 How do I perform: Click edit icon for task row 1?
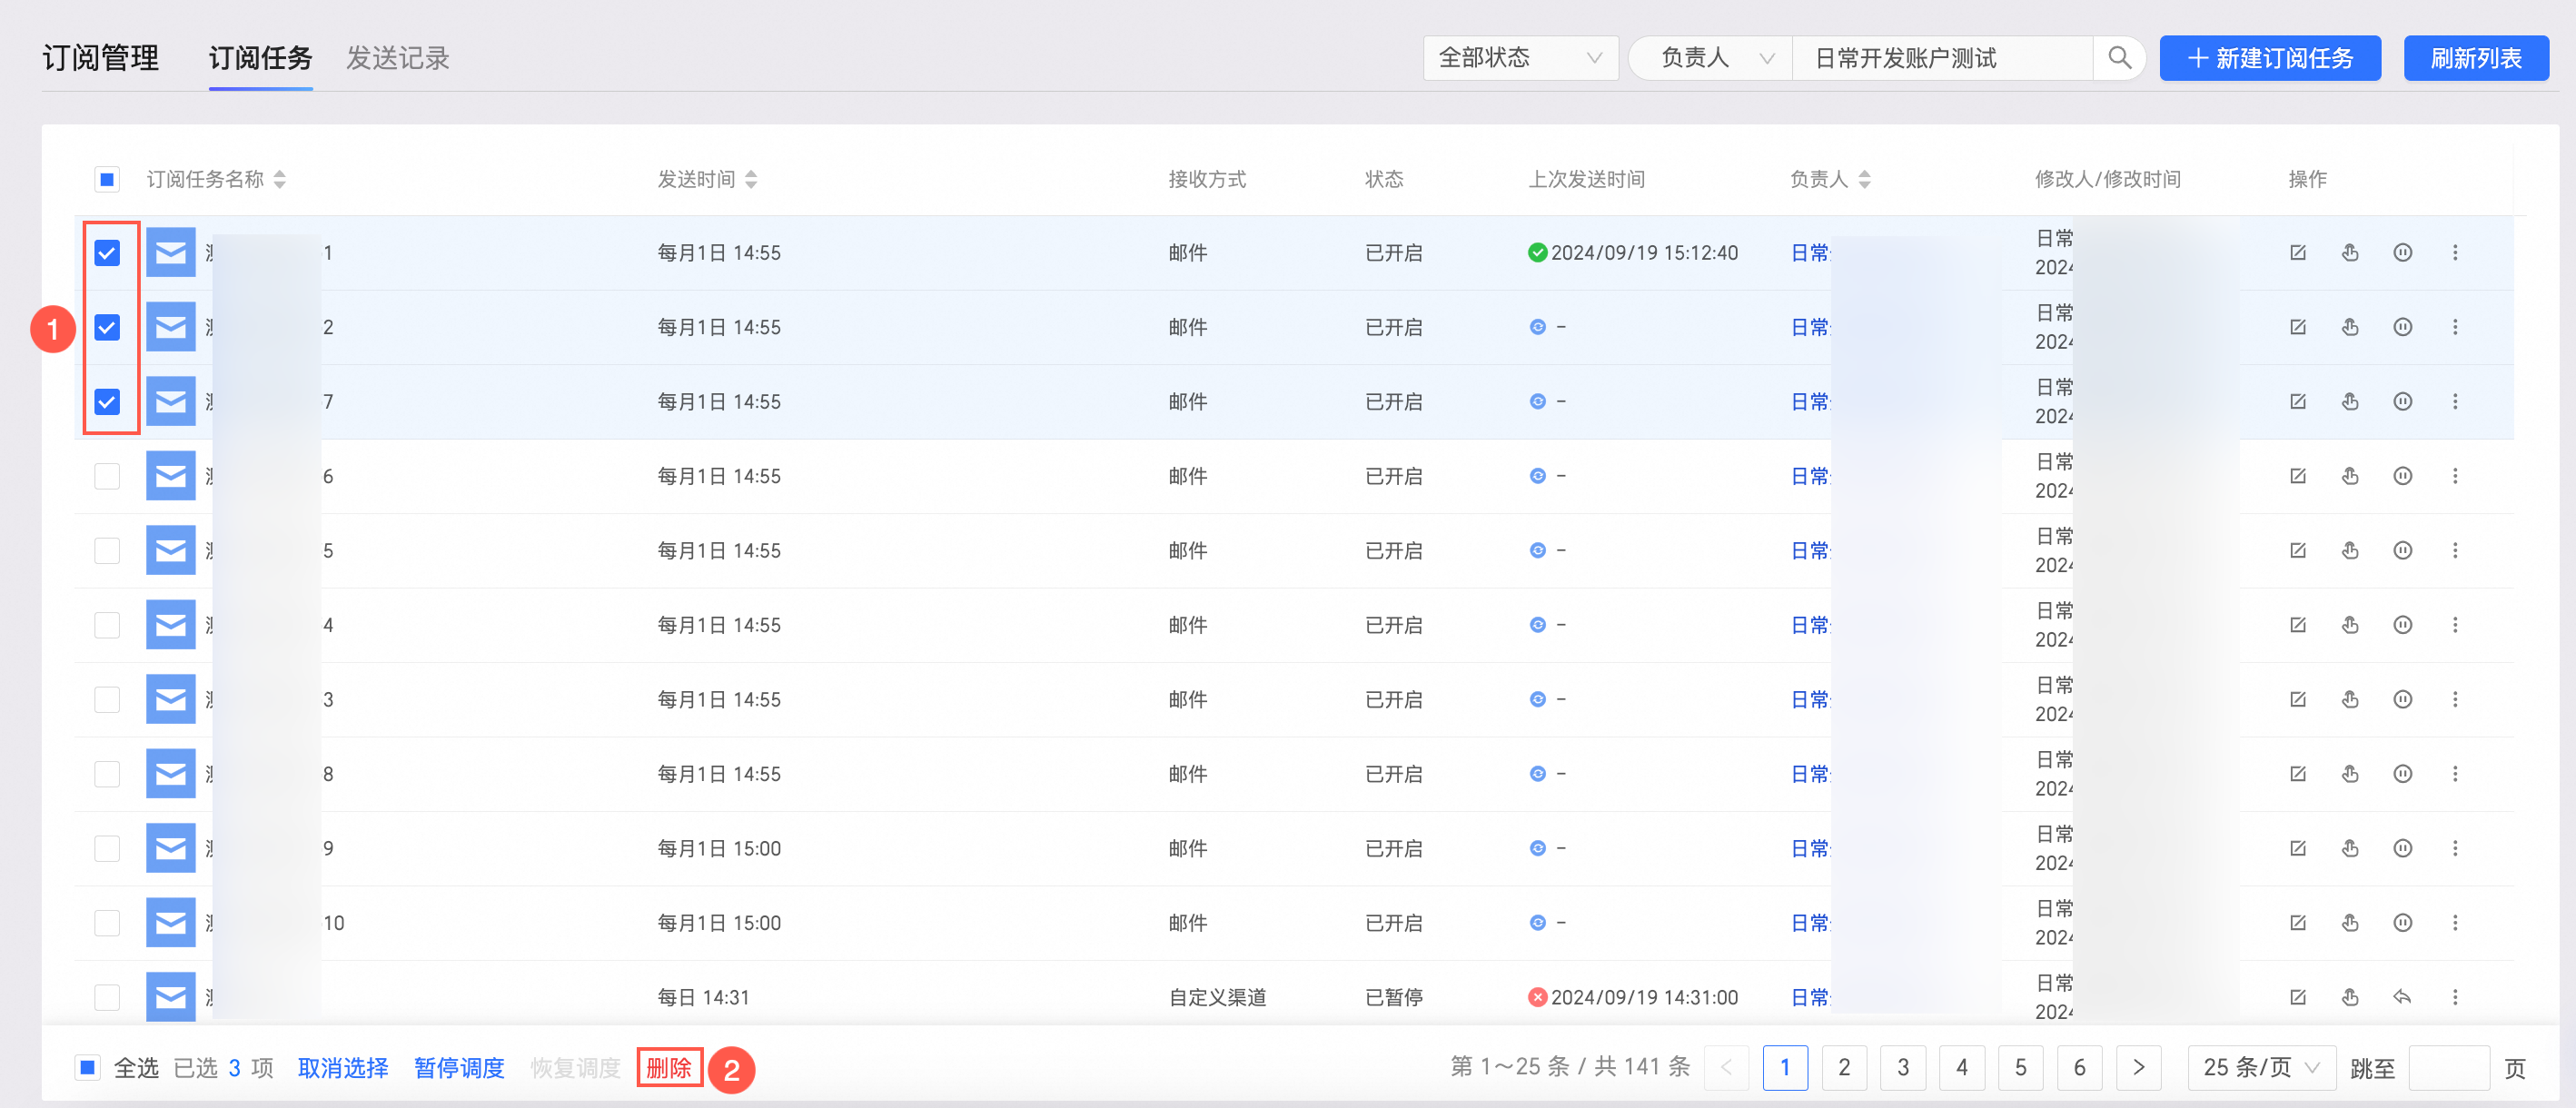[x=2297, y=253]
